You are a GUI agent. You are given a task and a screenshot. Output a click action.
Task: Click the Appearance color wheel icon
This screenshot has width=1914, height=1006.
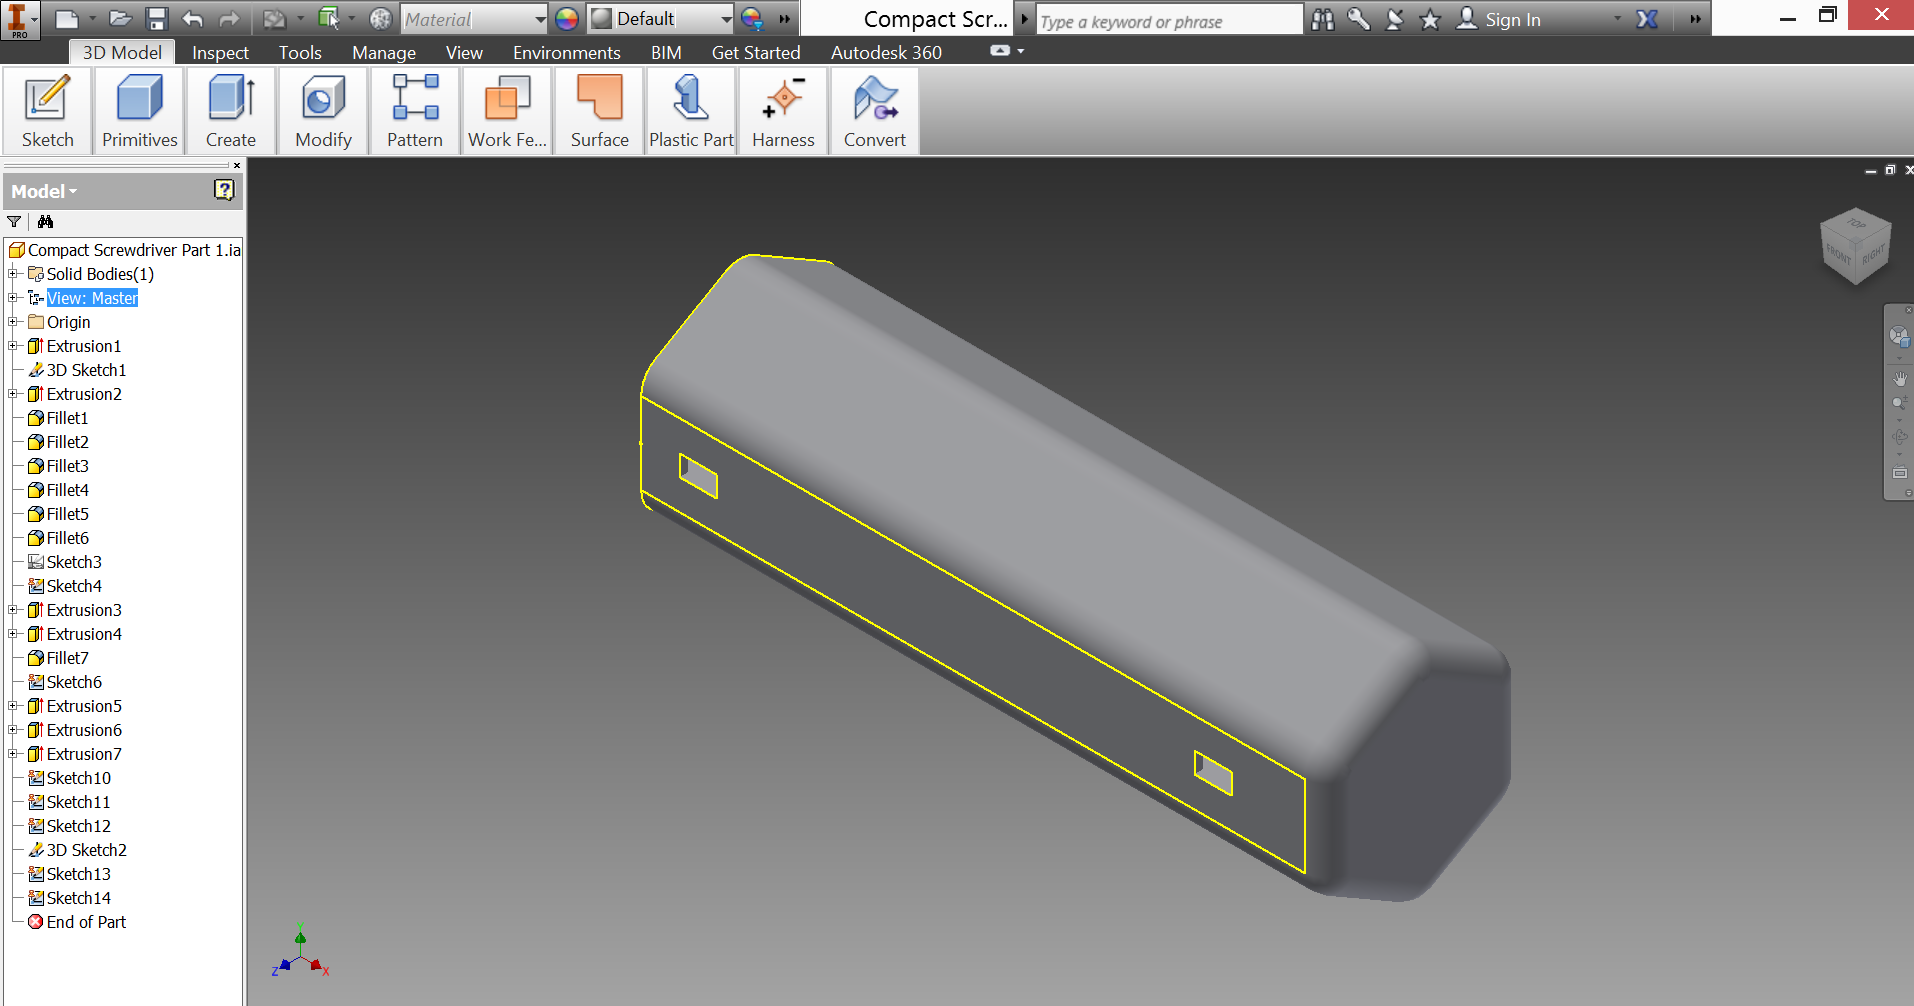point(567,19)
